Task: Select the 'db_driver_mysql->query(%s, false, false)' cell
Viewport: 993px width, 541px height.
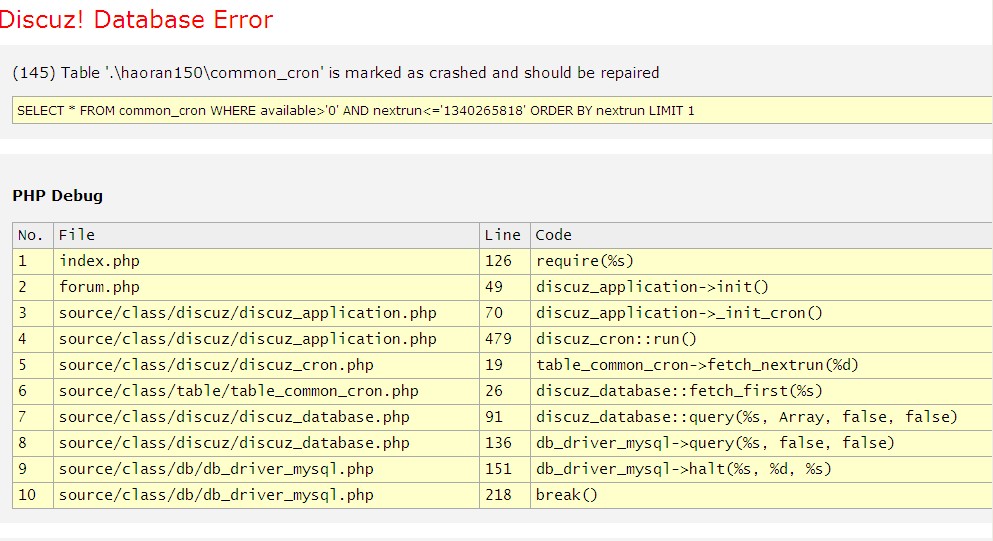Action: pyautogui.click(x=762, y=443)
